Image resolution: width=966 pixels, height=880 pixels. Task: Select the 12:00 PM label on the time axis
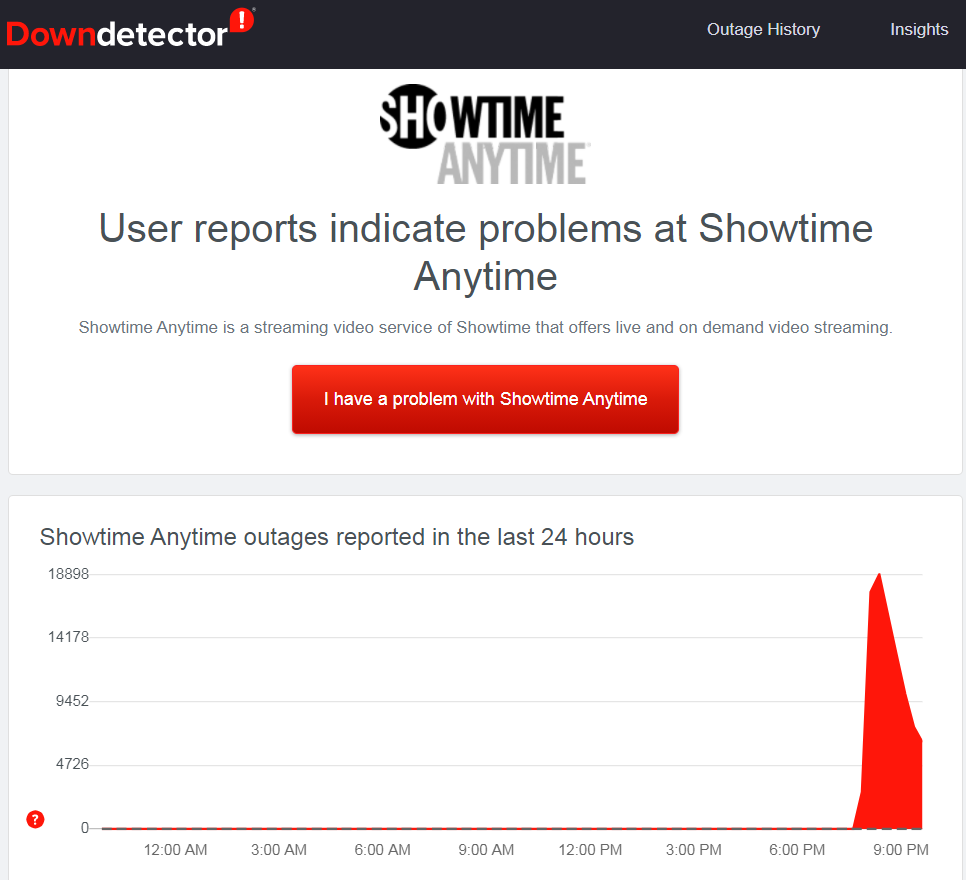(589, 850)
